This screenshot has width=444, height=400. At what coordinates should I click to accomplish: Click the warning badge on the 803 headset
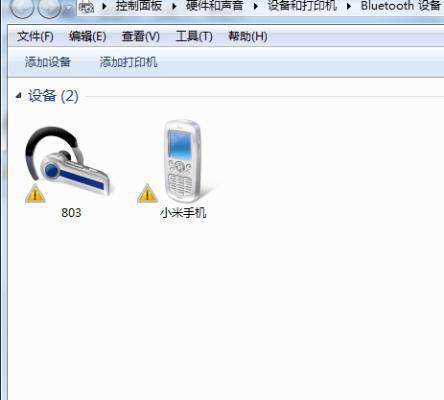click(35, 193)
